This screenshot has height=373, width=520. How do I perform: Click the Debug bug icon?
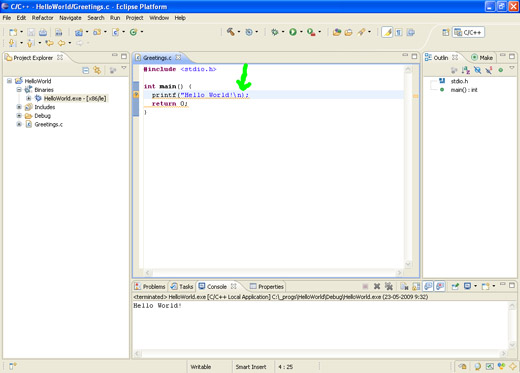tap(275, 32)
